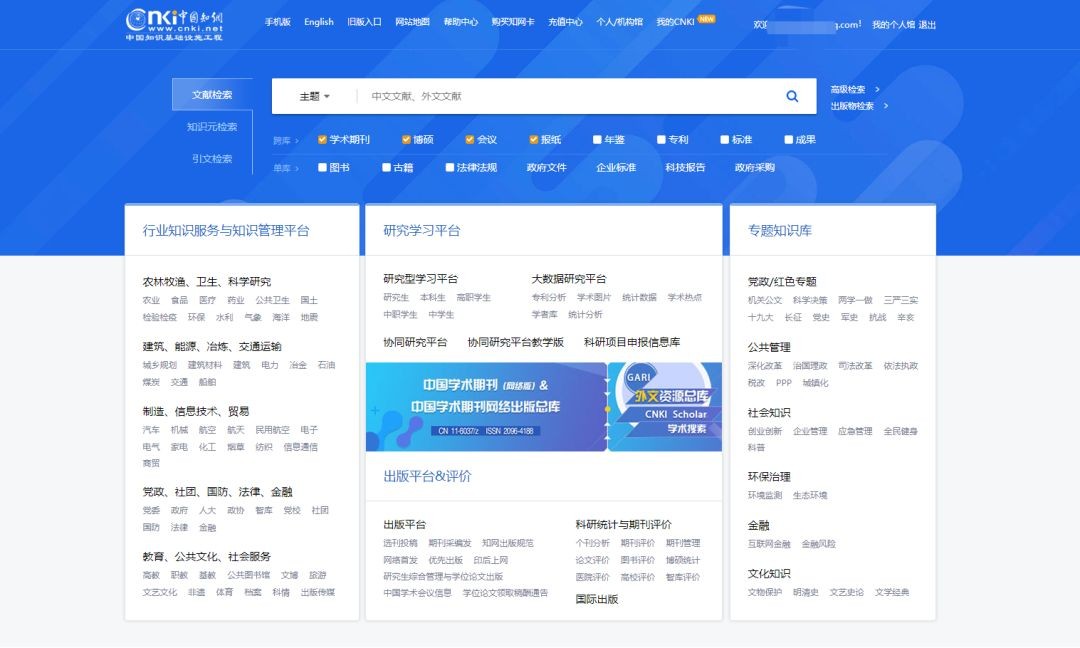Viewport: 1080px width, 648px height.
Task: Switch to the 引文检索 tab
Action: click(212, 158)
